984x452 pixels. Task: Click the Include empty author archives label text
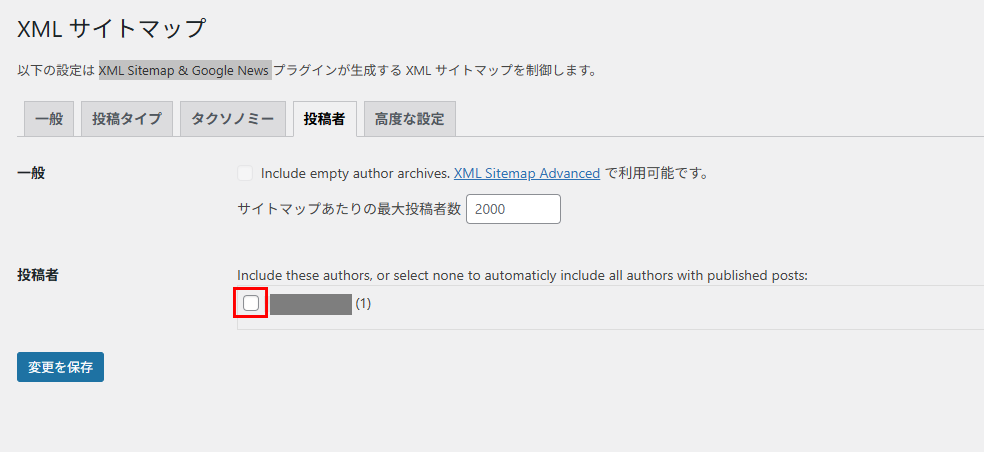[x=355, y=173]
